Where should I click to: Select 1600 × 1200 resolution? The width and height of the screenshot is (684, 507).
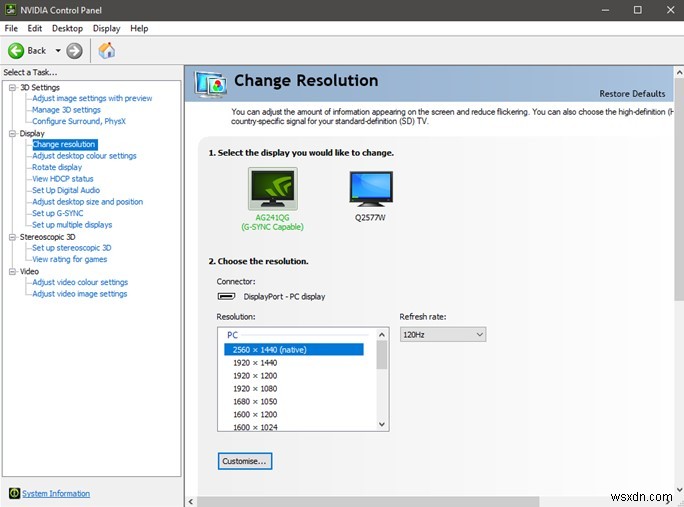255,415
